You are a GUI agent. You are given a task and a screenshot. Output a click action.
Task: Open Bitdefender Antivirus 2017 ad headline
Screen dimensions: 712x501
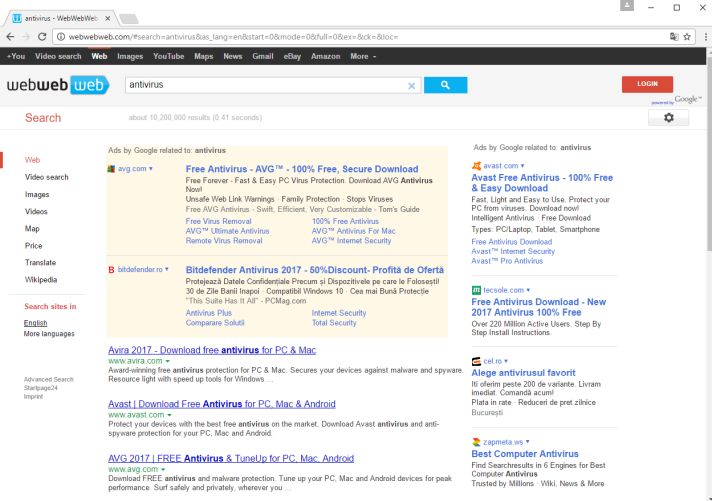[x=315, y=270]
